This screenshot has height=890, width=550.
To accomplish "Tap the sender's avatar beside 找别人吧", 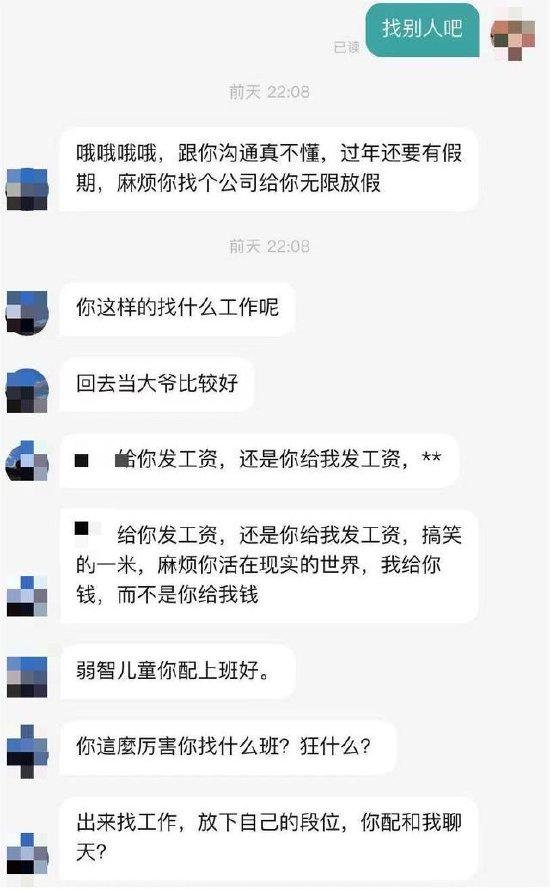I will click(x=513, y=35).
